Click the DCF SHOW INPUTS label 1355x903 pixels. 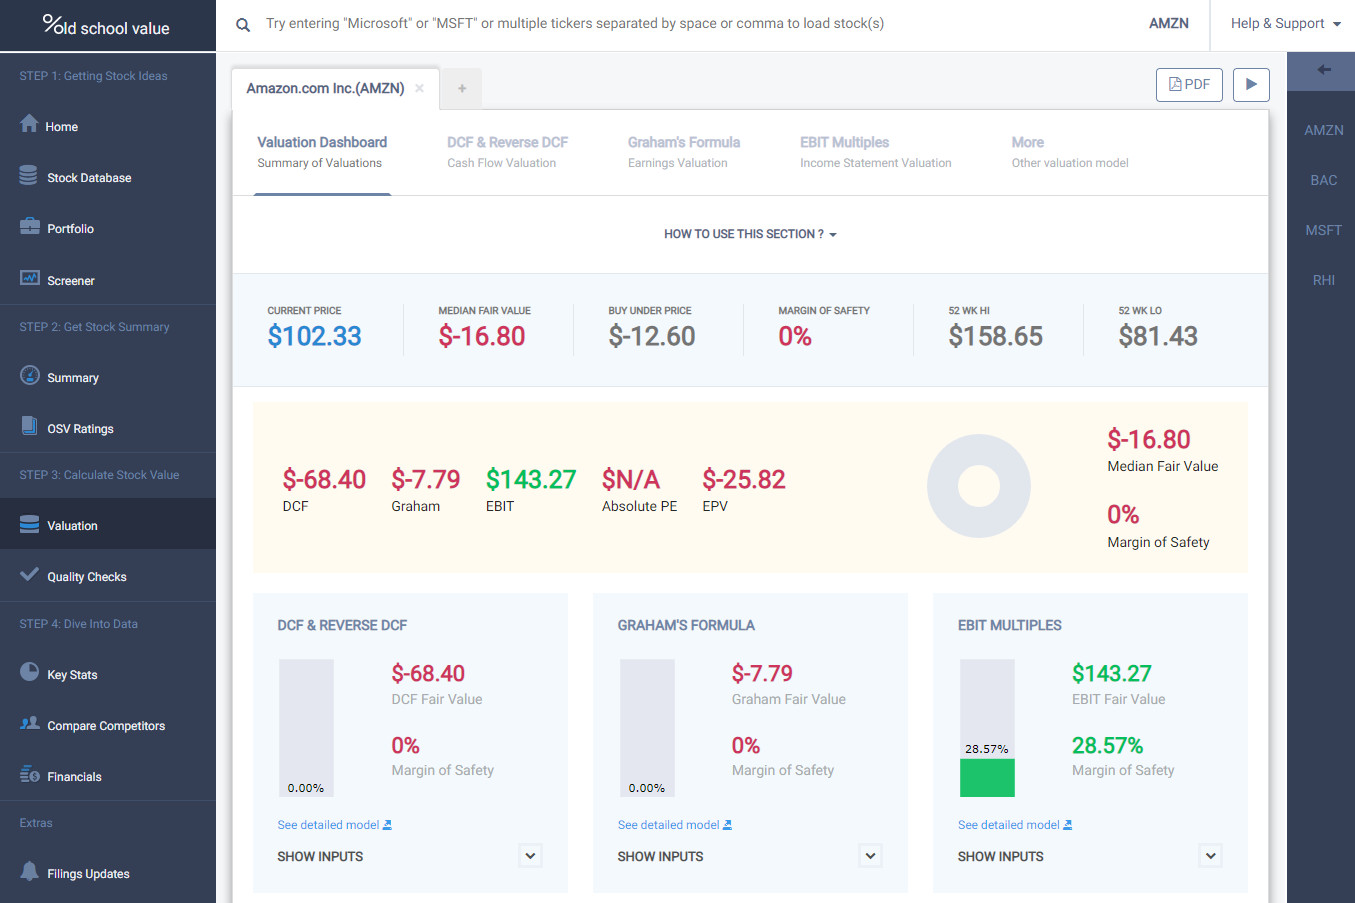[320, 856]
